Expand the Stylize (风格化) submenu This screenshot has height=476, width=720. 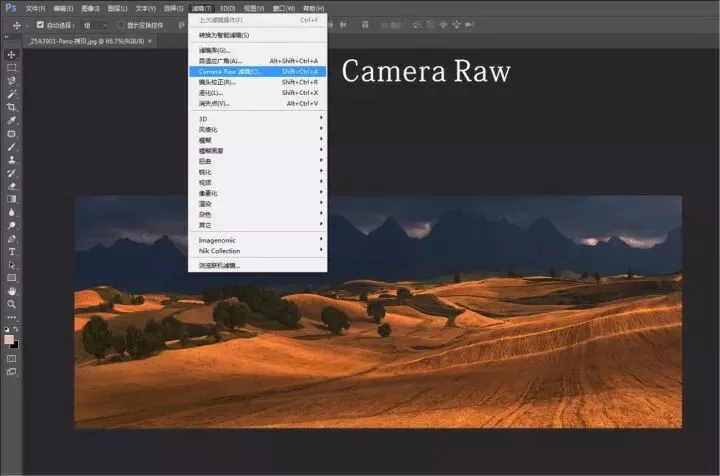(x=258, y=129)
